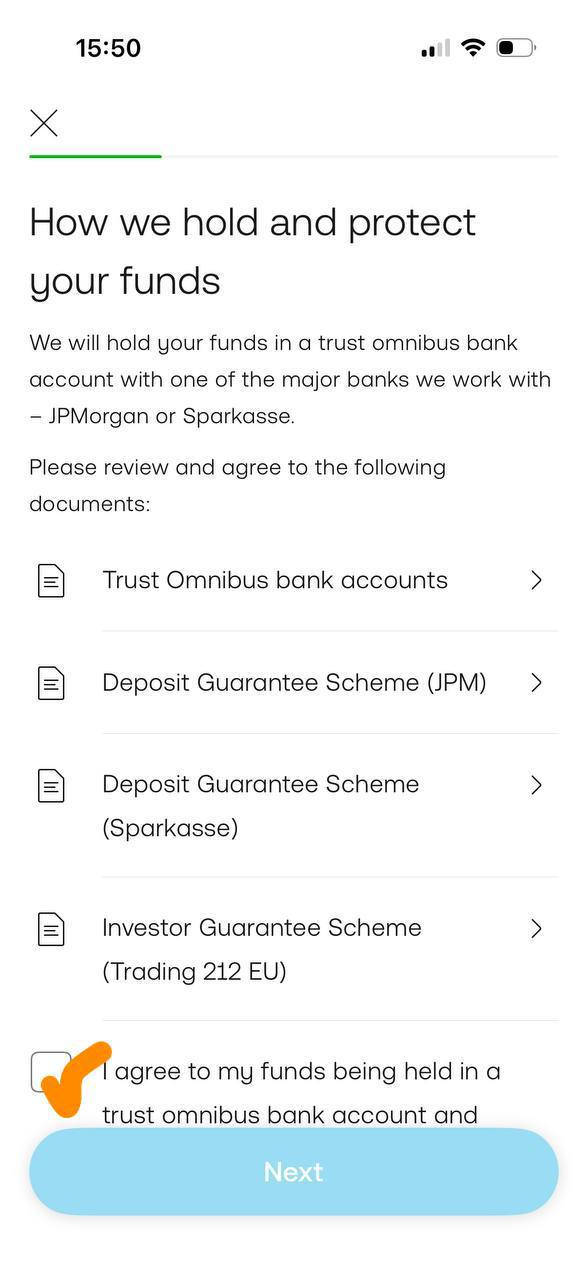This screenshot has width=588, height=1280.
Task: Tap the Trust Omnibus bank accounts document icon
Action: (x=51, y=580)
